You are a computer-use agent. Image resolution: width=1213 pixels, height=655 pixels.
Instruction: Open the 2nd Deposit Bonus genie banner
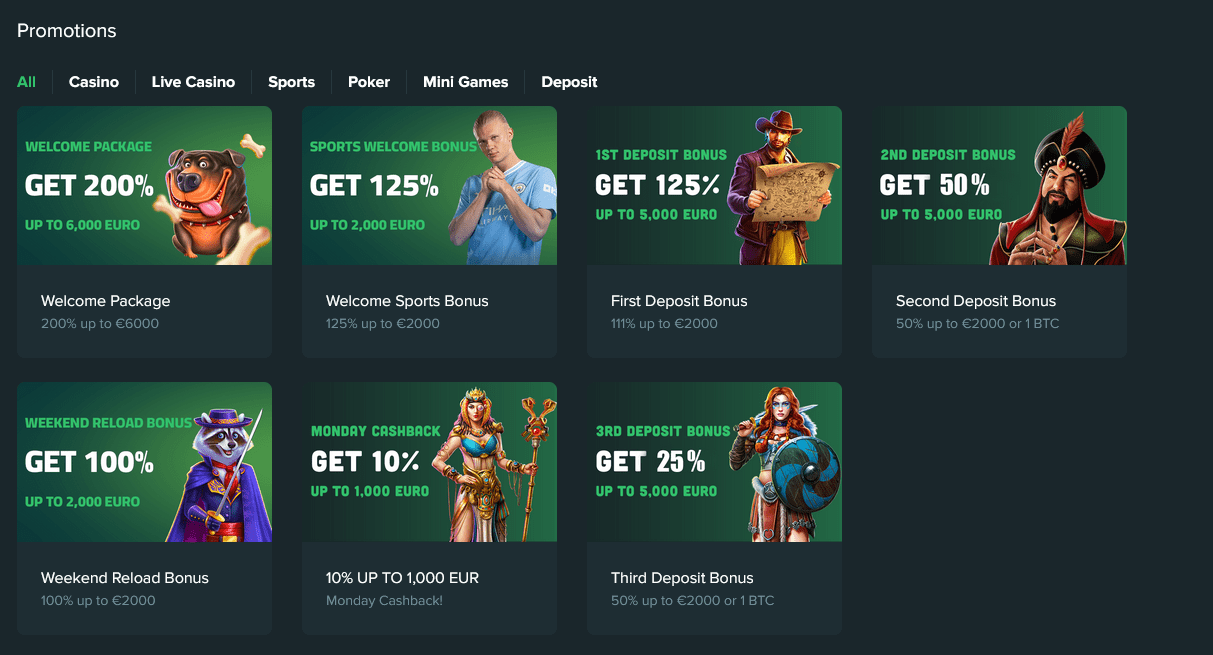[x=999, y=186]
